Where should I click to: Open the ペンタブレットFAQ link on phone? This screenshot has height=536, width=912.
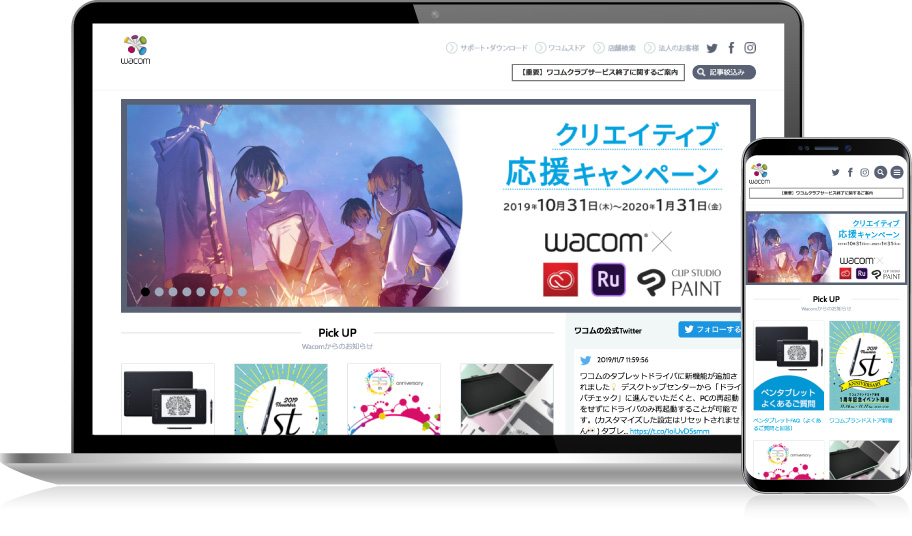tap(788, 424)
